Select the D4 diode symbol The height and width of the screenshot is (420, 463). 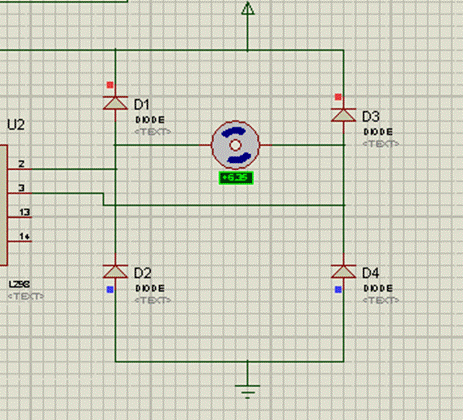point(344,272)
